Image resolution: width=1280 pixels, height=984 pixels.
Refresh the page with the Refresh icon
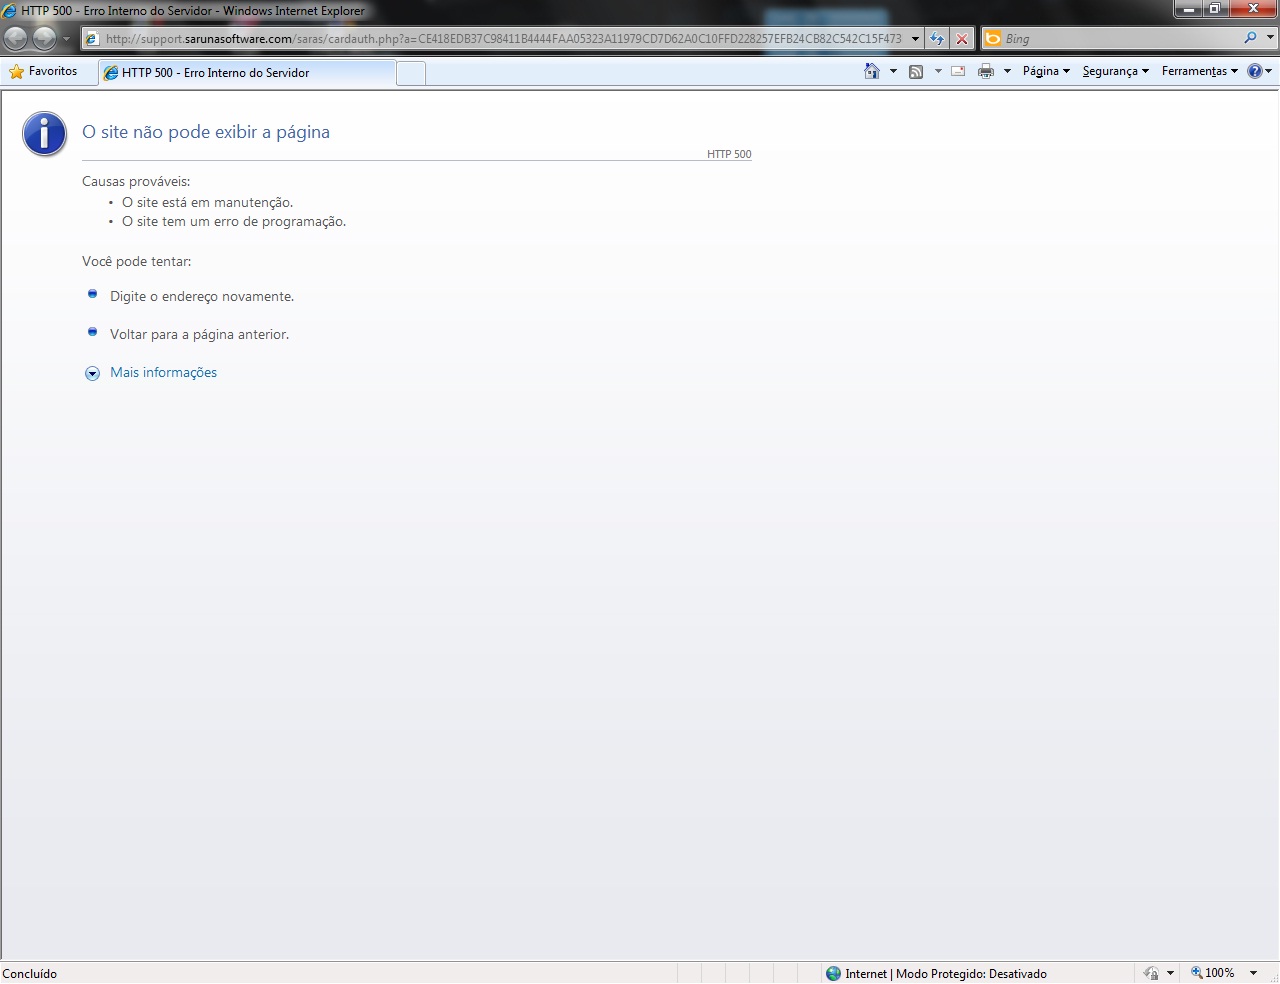point(937,39)
